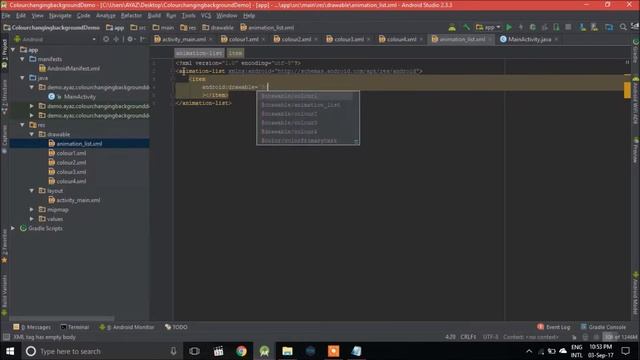Open Search Everywhere magnifier icon
Screen dimensions: 640x360
coord(623,27)
